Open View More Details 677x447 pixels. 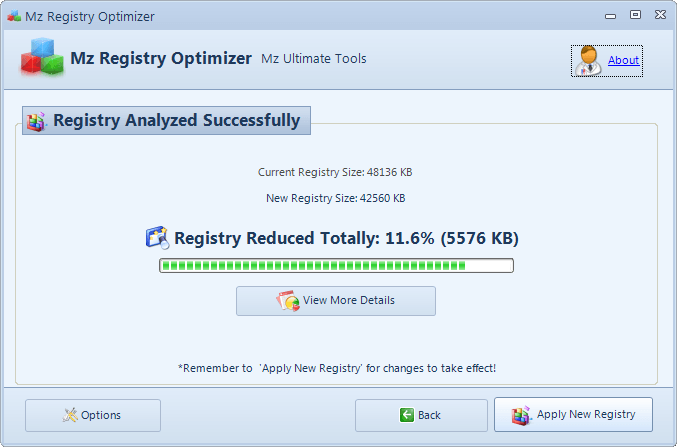(x=335, y=301)
